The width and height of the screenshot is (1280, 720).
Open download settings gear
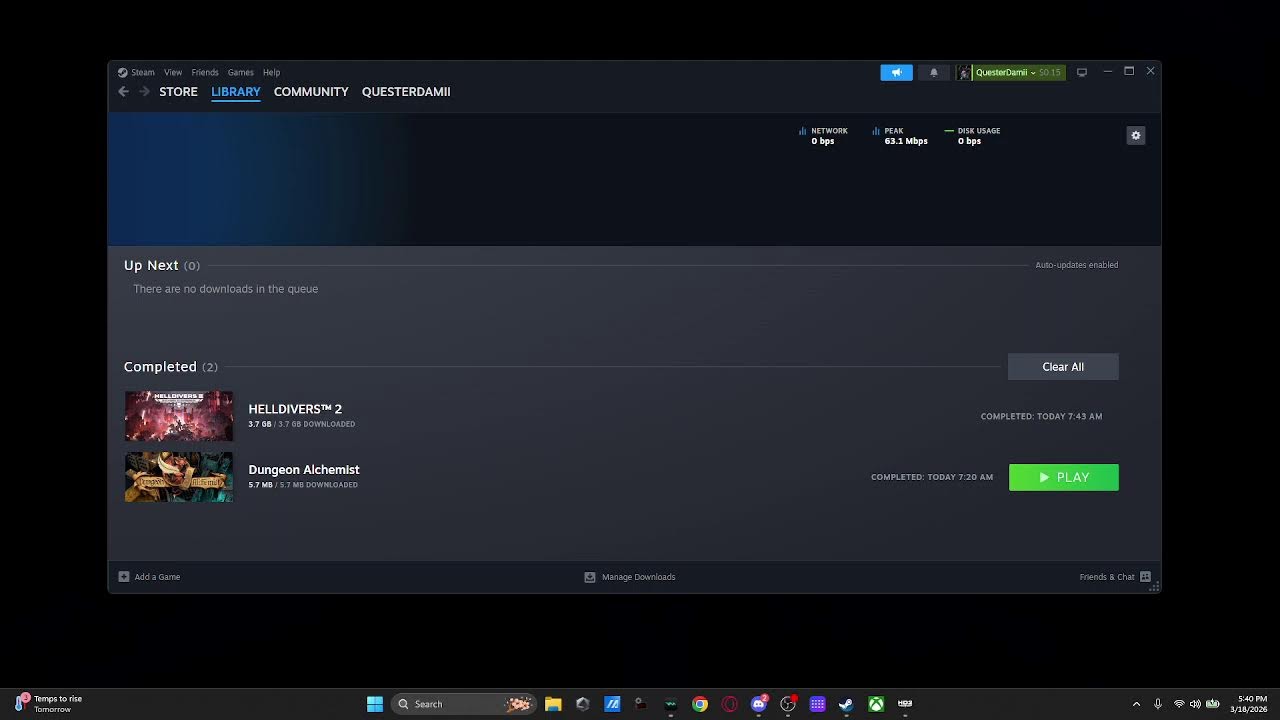coord(1135,135)
